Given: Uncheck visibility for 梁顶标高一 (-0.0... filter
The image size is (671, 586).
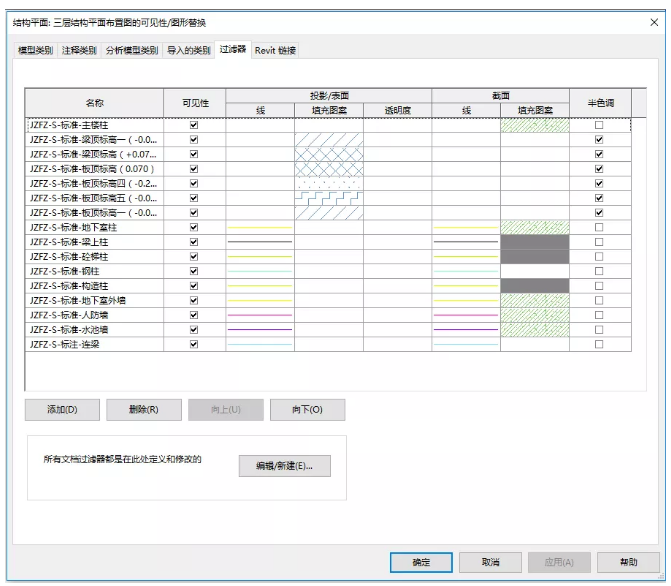Looking at the screenshot, I should click(194, 140).
